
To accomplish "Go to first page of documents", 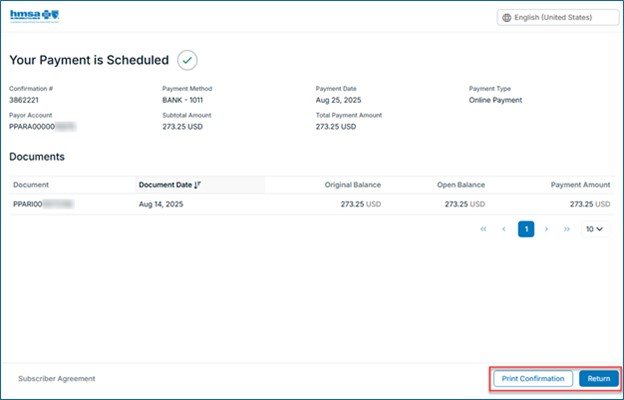I will [x=484, y=229].
